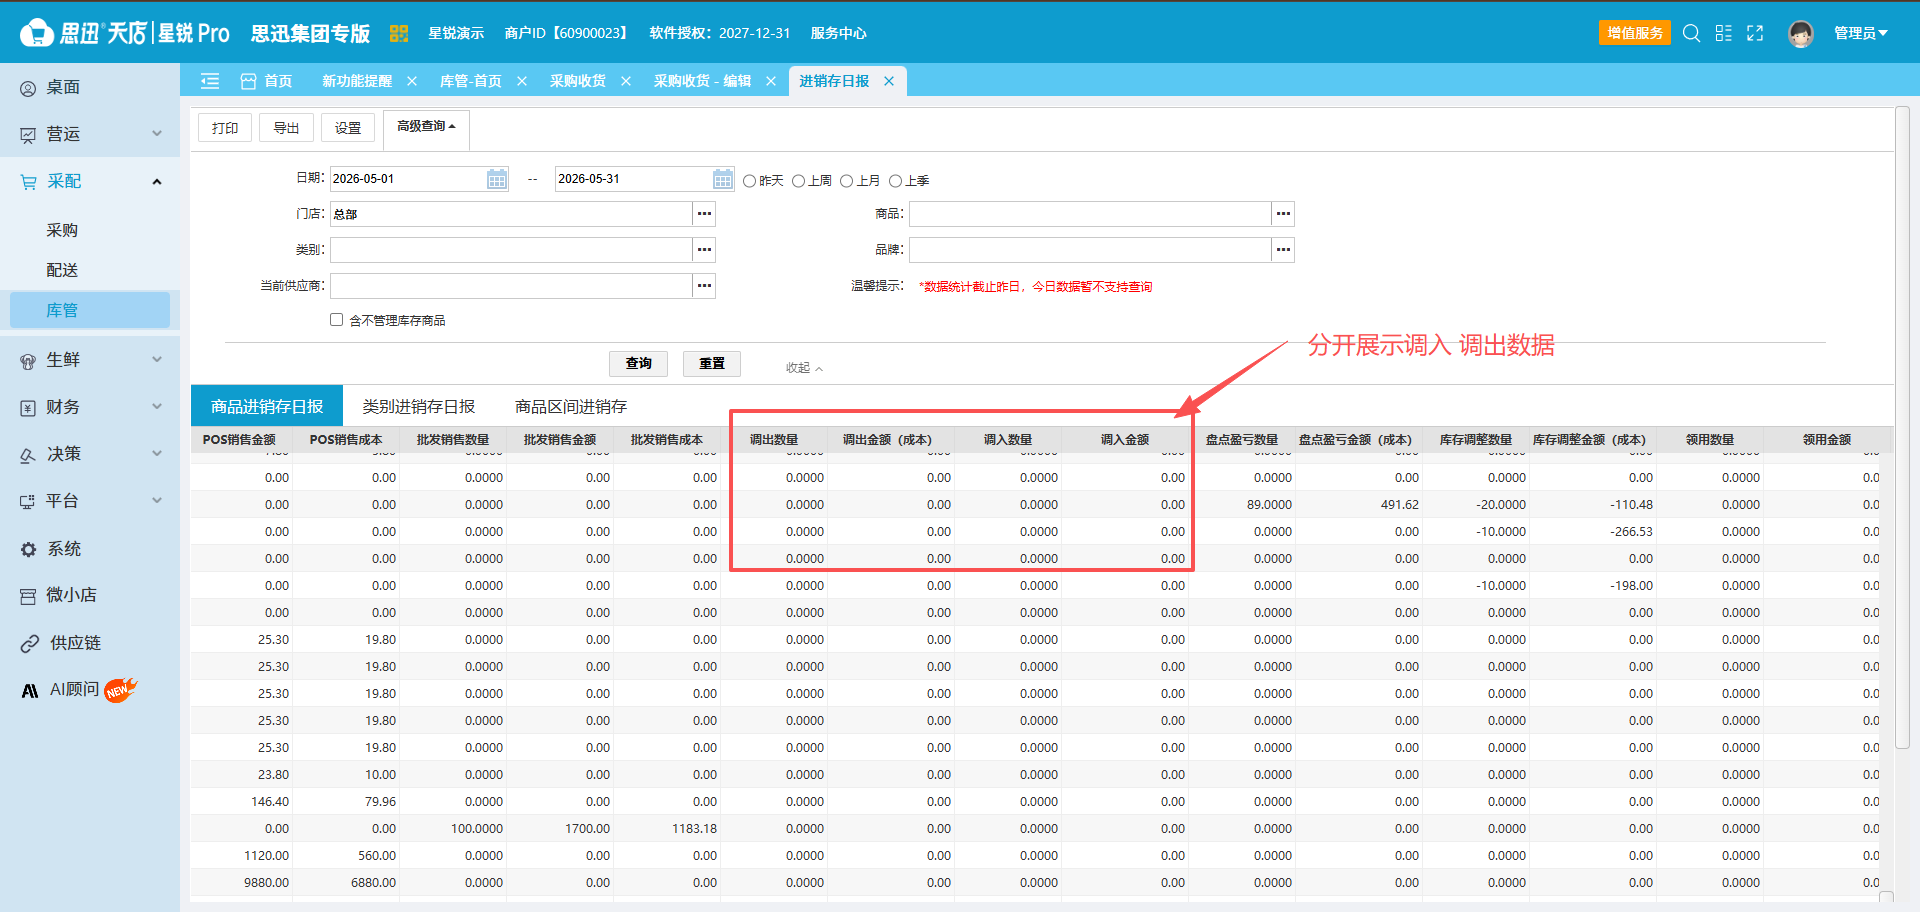Open product selector ellipsis button
This screenshot has width=1920, height=912.
(1284, 214)
